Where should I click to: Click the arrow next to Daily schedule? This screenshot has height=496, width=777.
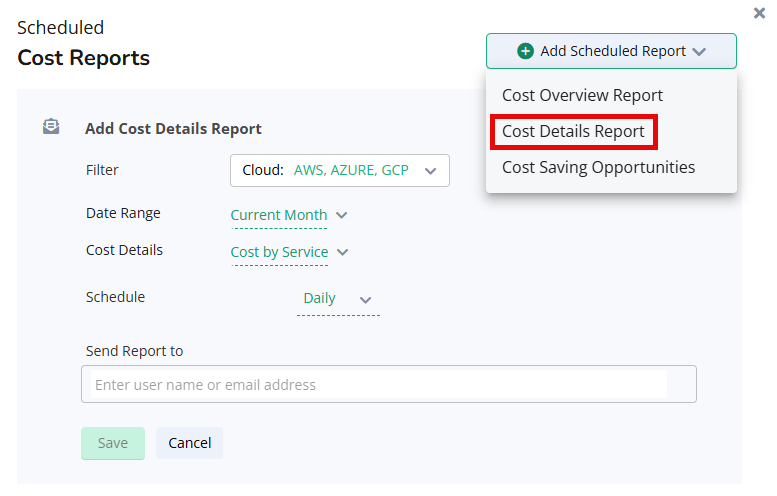[365, 299]
